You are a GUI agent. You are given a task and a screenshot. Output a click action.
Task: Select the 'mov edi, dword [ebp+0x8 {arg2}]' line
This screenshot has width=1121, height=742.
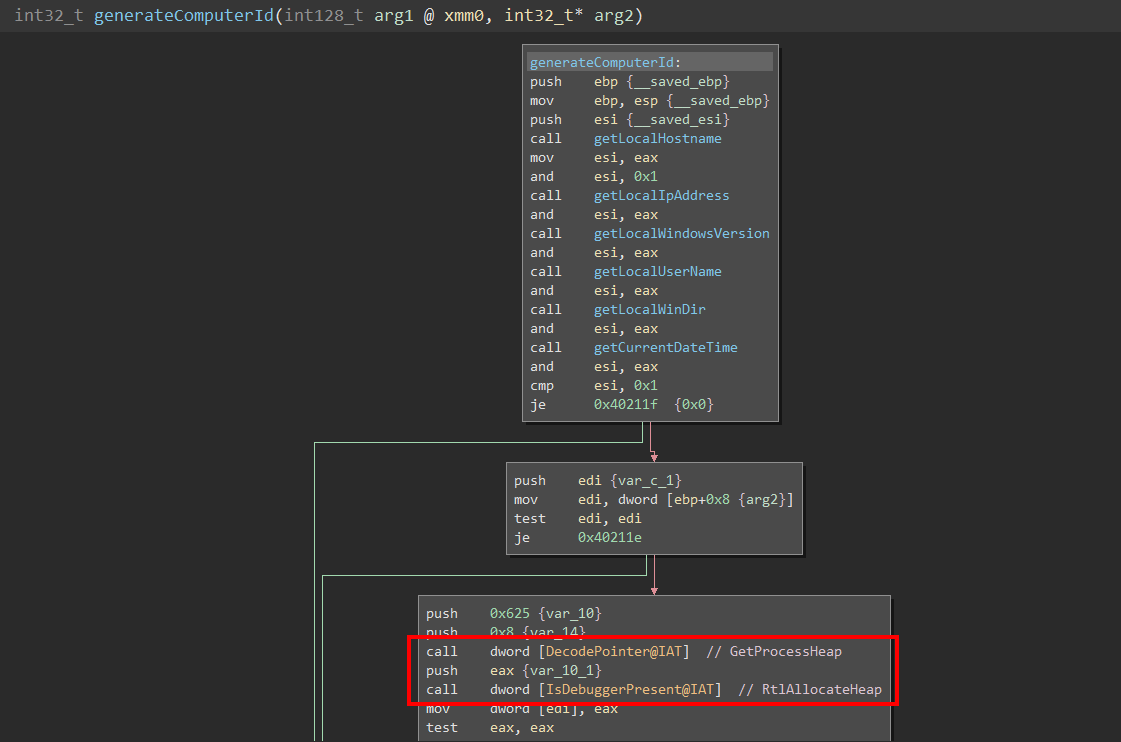653,500
